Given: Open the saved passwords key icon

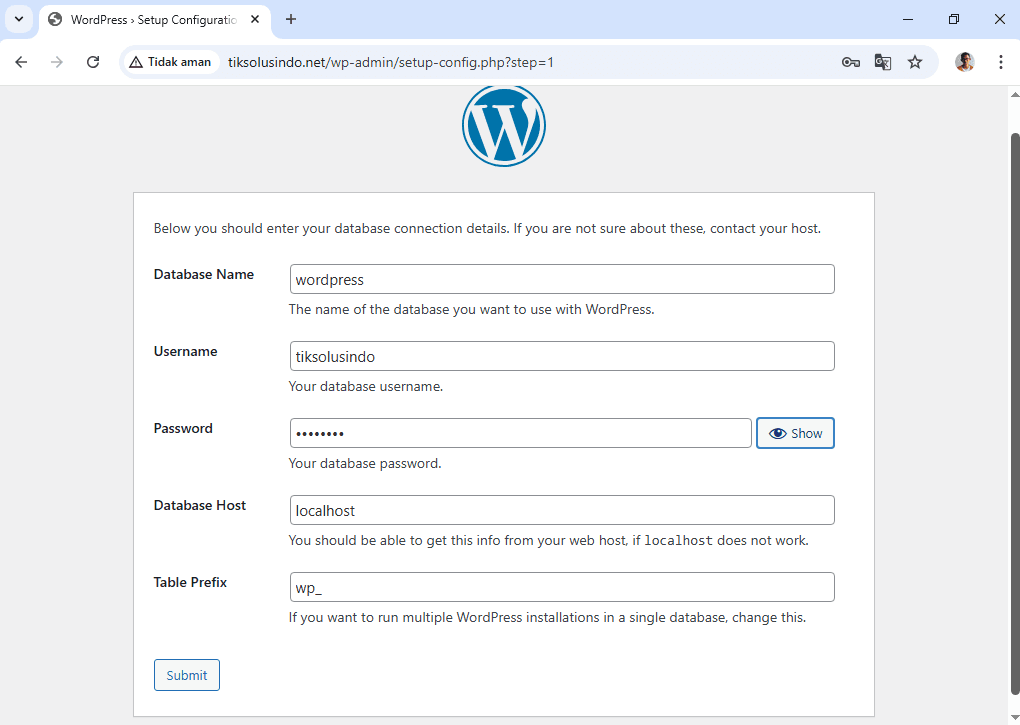Looking at the screenshot, I should coord(850,62).
